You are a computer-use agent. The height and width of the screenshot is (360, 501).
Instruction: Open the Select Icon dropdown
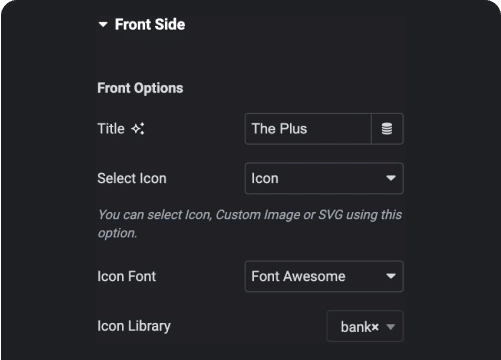click(x=324, y=178)
